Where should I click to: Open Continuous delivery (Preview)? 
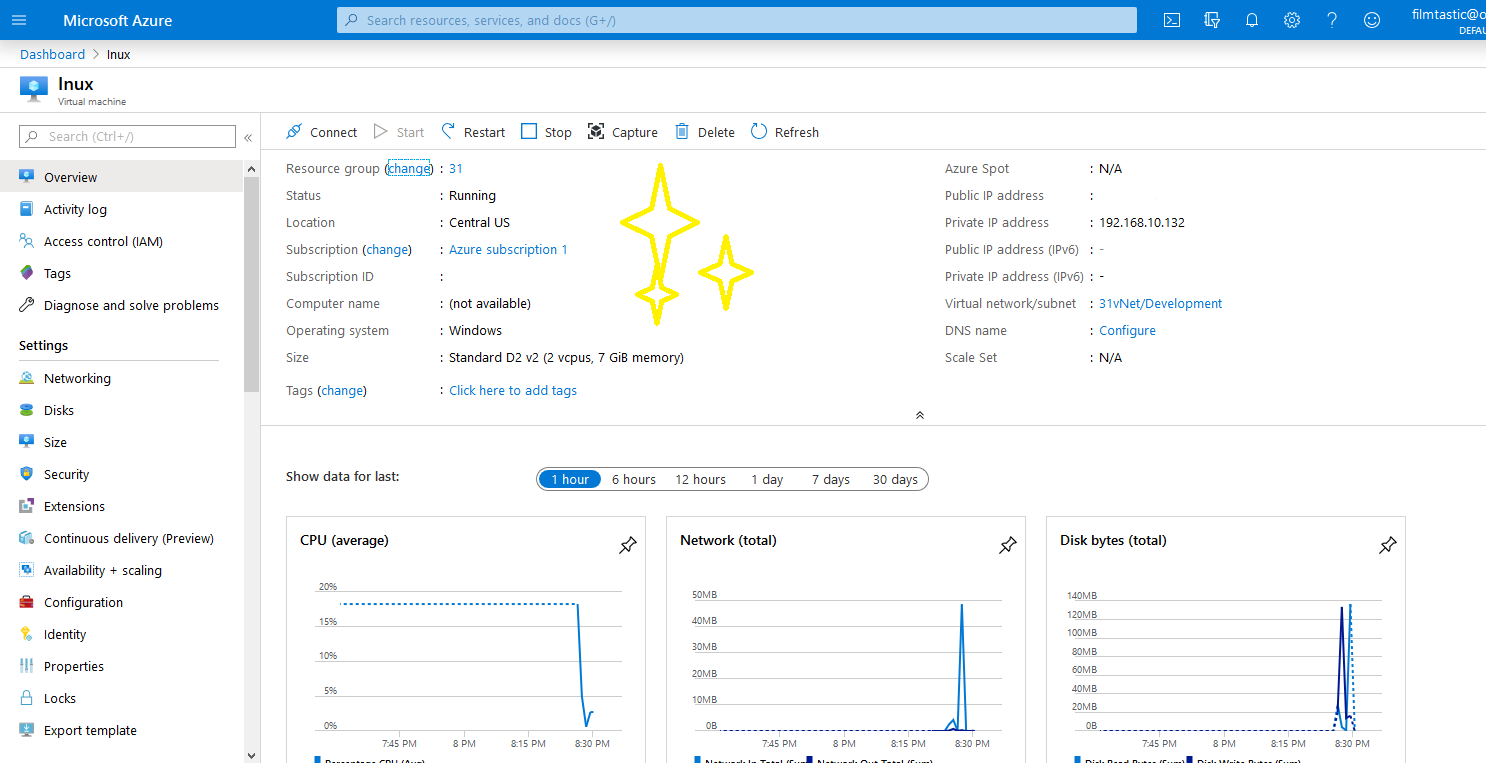coord(129,538)
